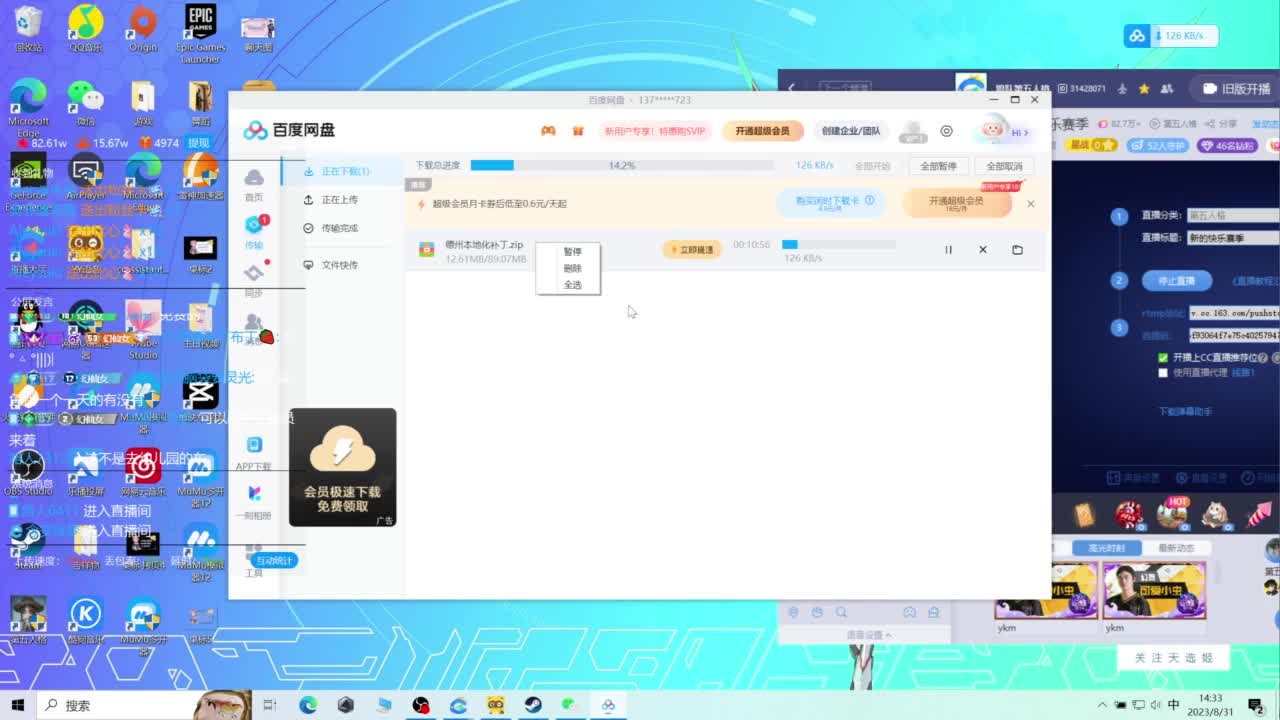The width and height of the screenshot is (1280, 720).
Task: Click the Windows Start button
Action: pyautogui.click(x=18, y=705)
